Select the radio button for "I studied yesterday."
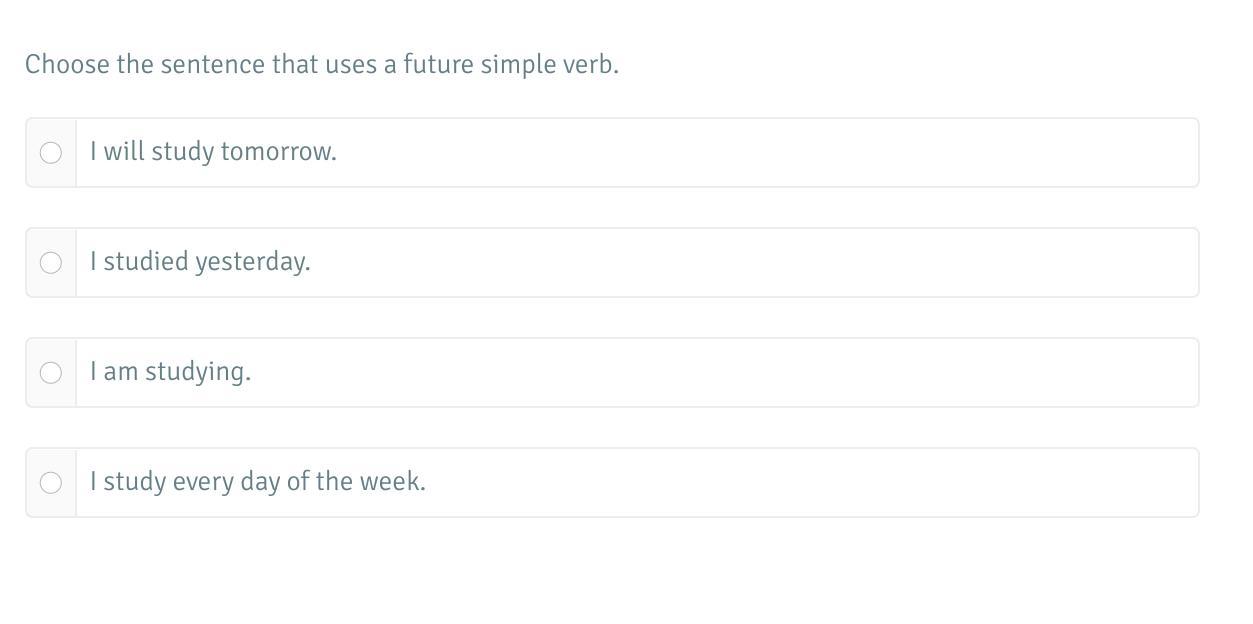 [51, 263]
